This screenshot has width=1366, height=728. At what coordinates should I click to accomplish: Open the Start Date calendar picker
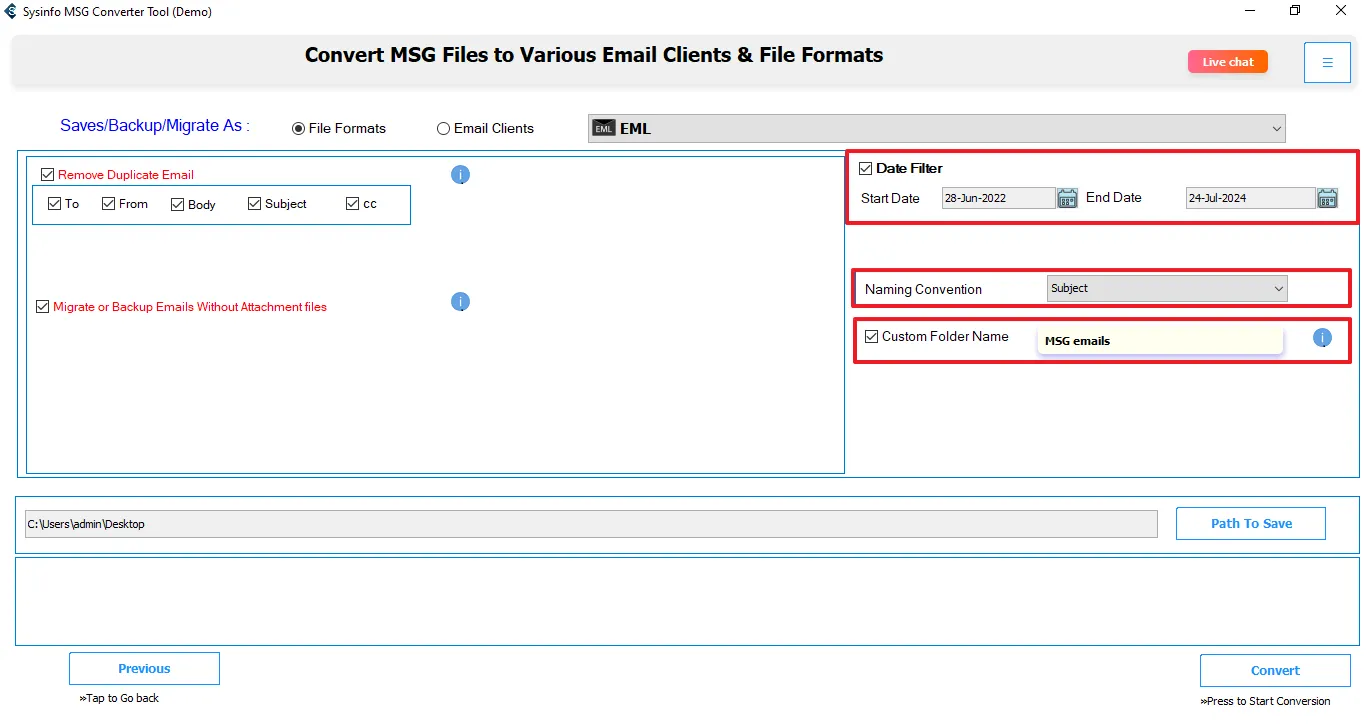(1067, 198)
